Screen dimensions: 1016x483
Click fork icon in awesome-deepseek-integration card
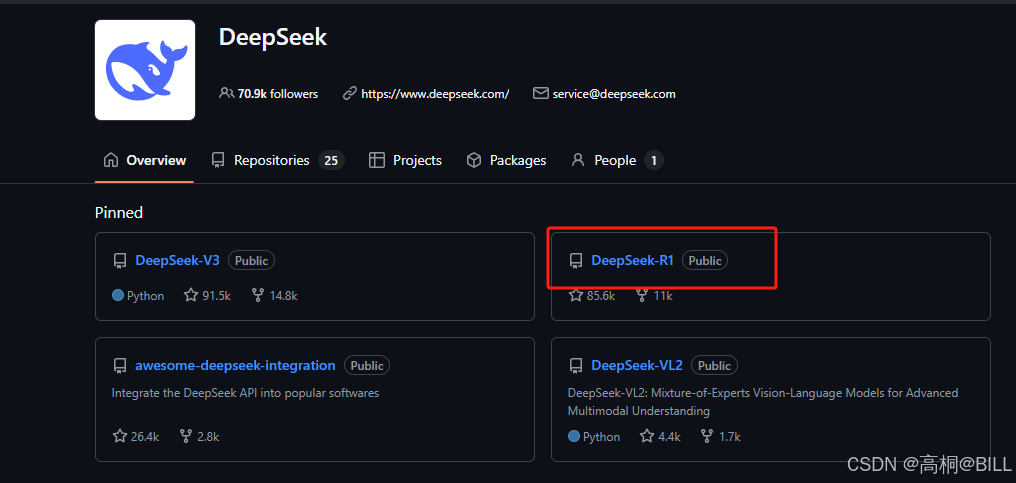tap(187, 436)
